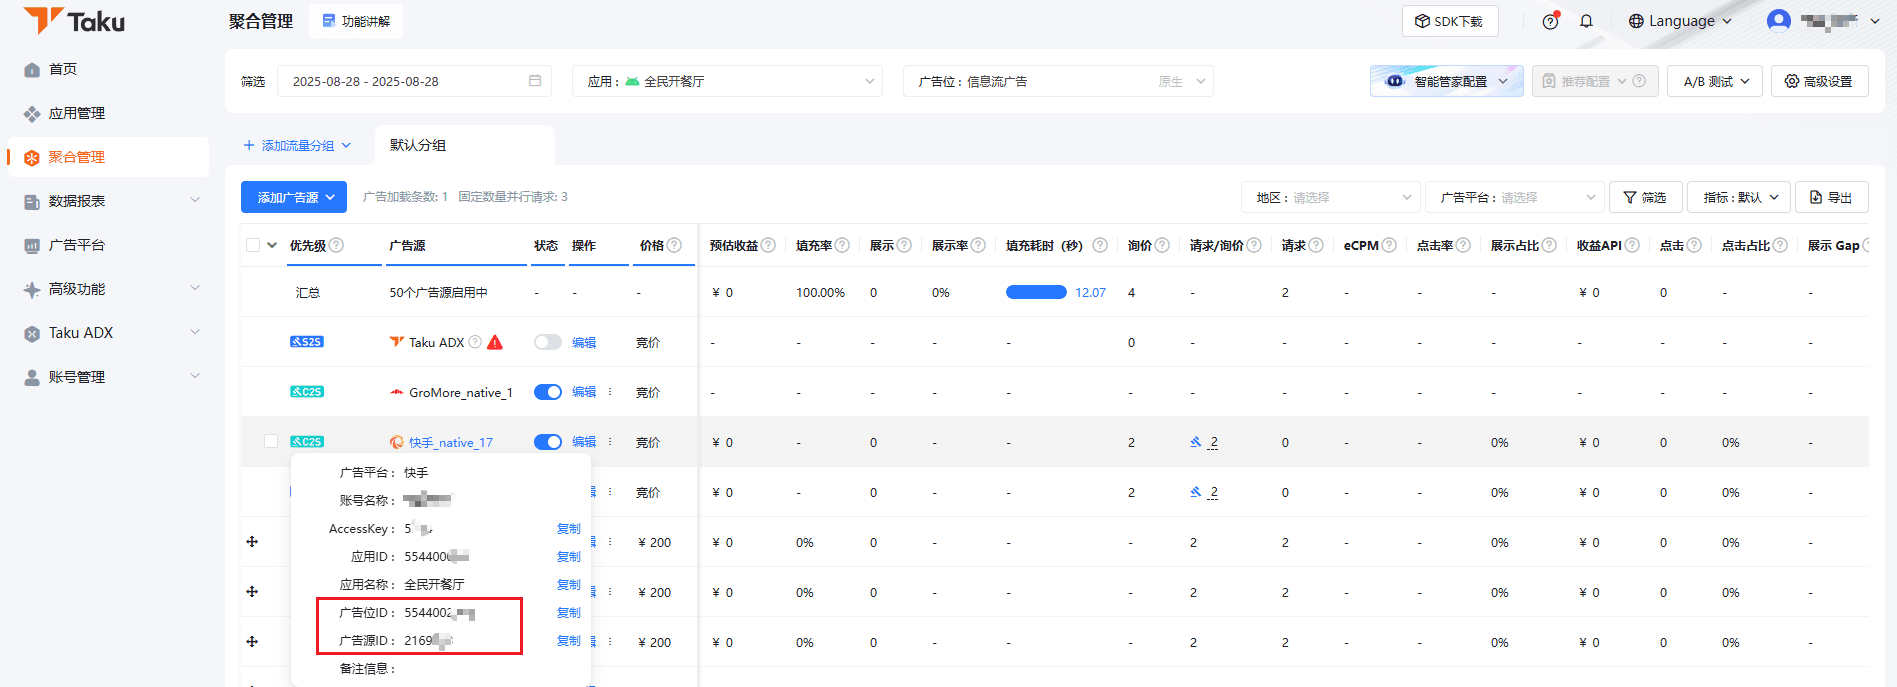Toggle the 快手_native_17 status switch

pos(548,442)
